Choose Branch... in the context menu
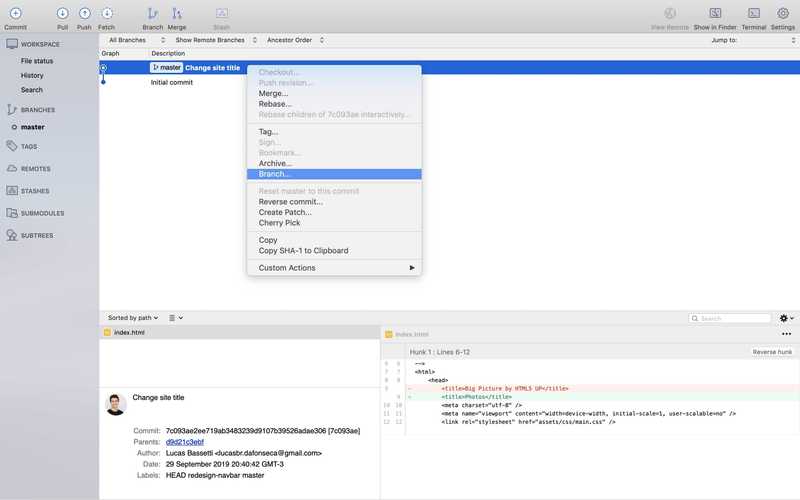This screenshot has width=800, height=500. coord(334,174)
